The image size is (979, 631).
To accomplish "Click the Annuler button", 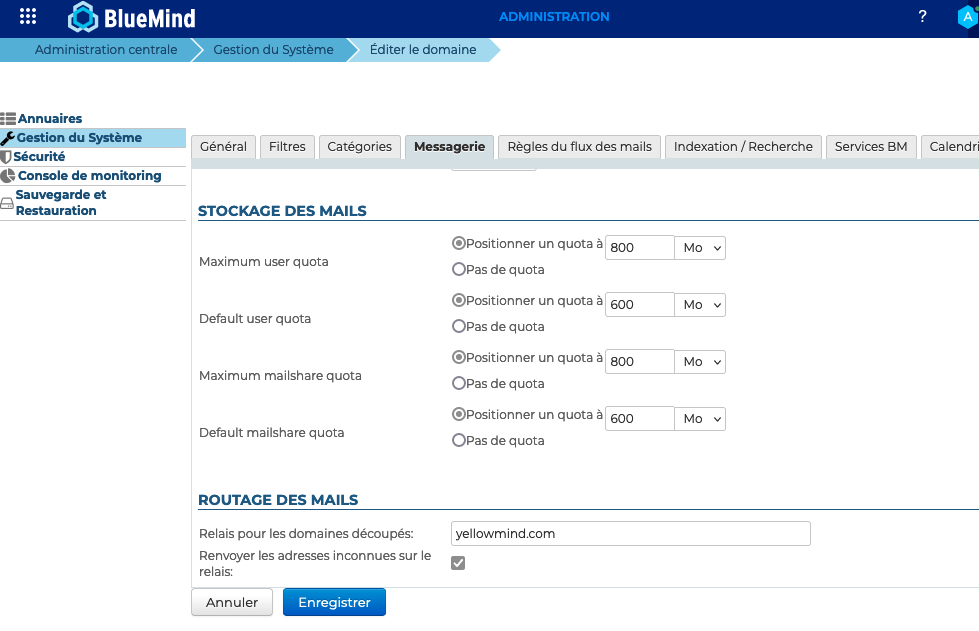I will click(x=232, y=603).
